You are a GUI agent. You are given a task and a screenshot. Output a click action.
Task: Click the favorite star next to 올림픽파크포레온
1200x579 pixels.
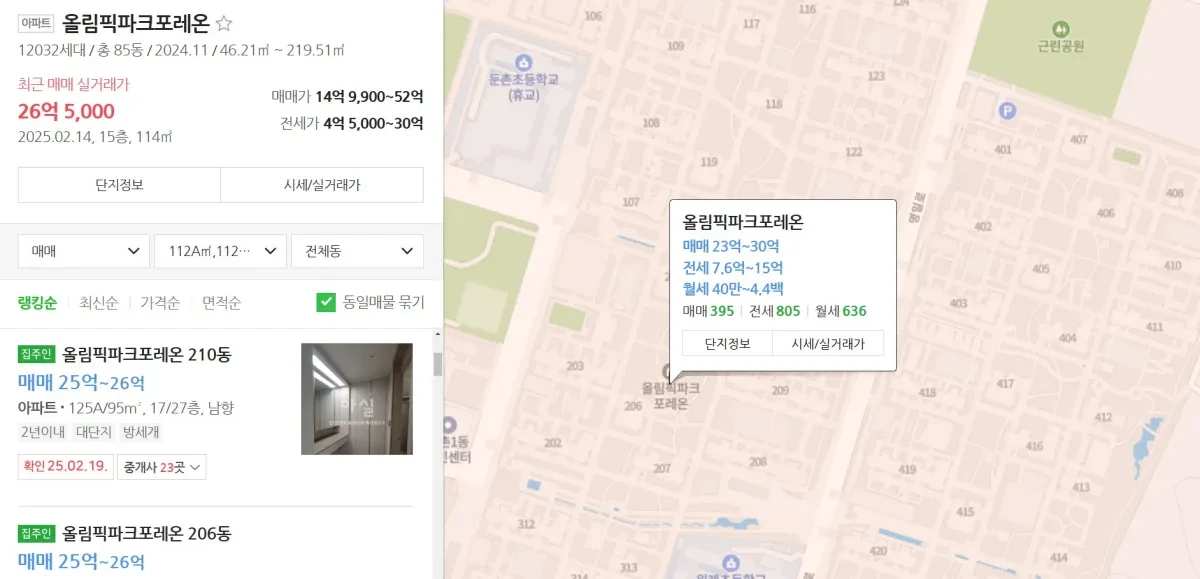click(224, 23)
